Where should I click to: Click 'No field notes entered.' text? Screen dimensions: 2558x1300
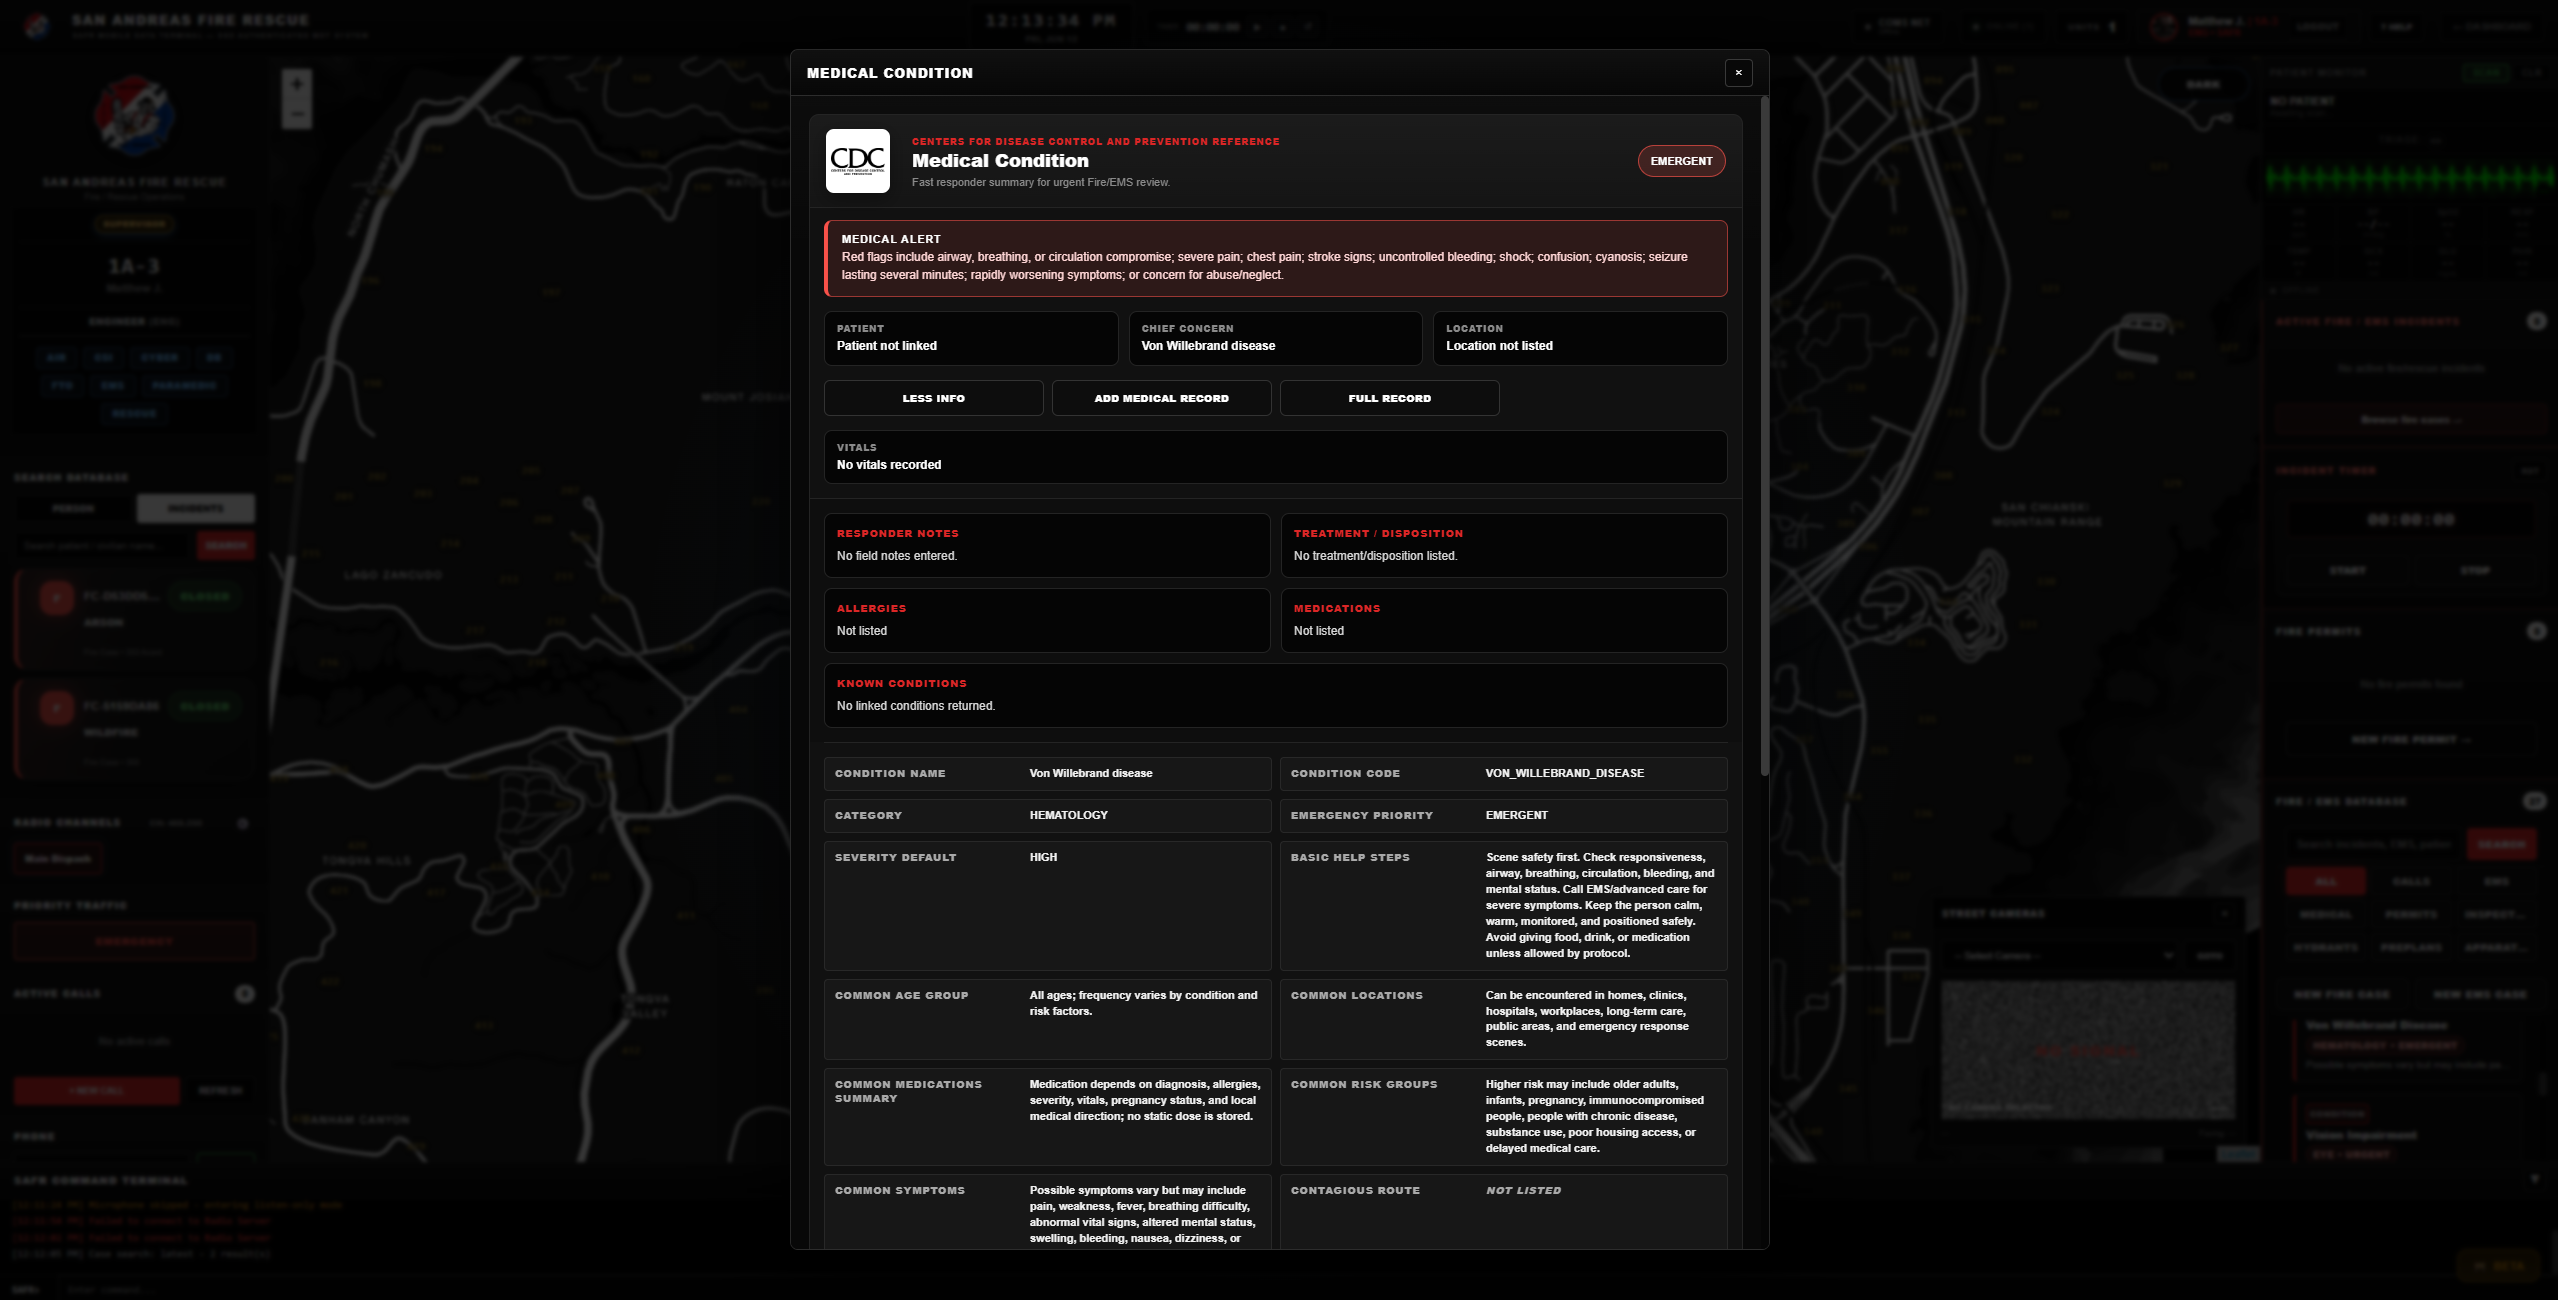point(897,556)
